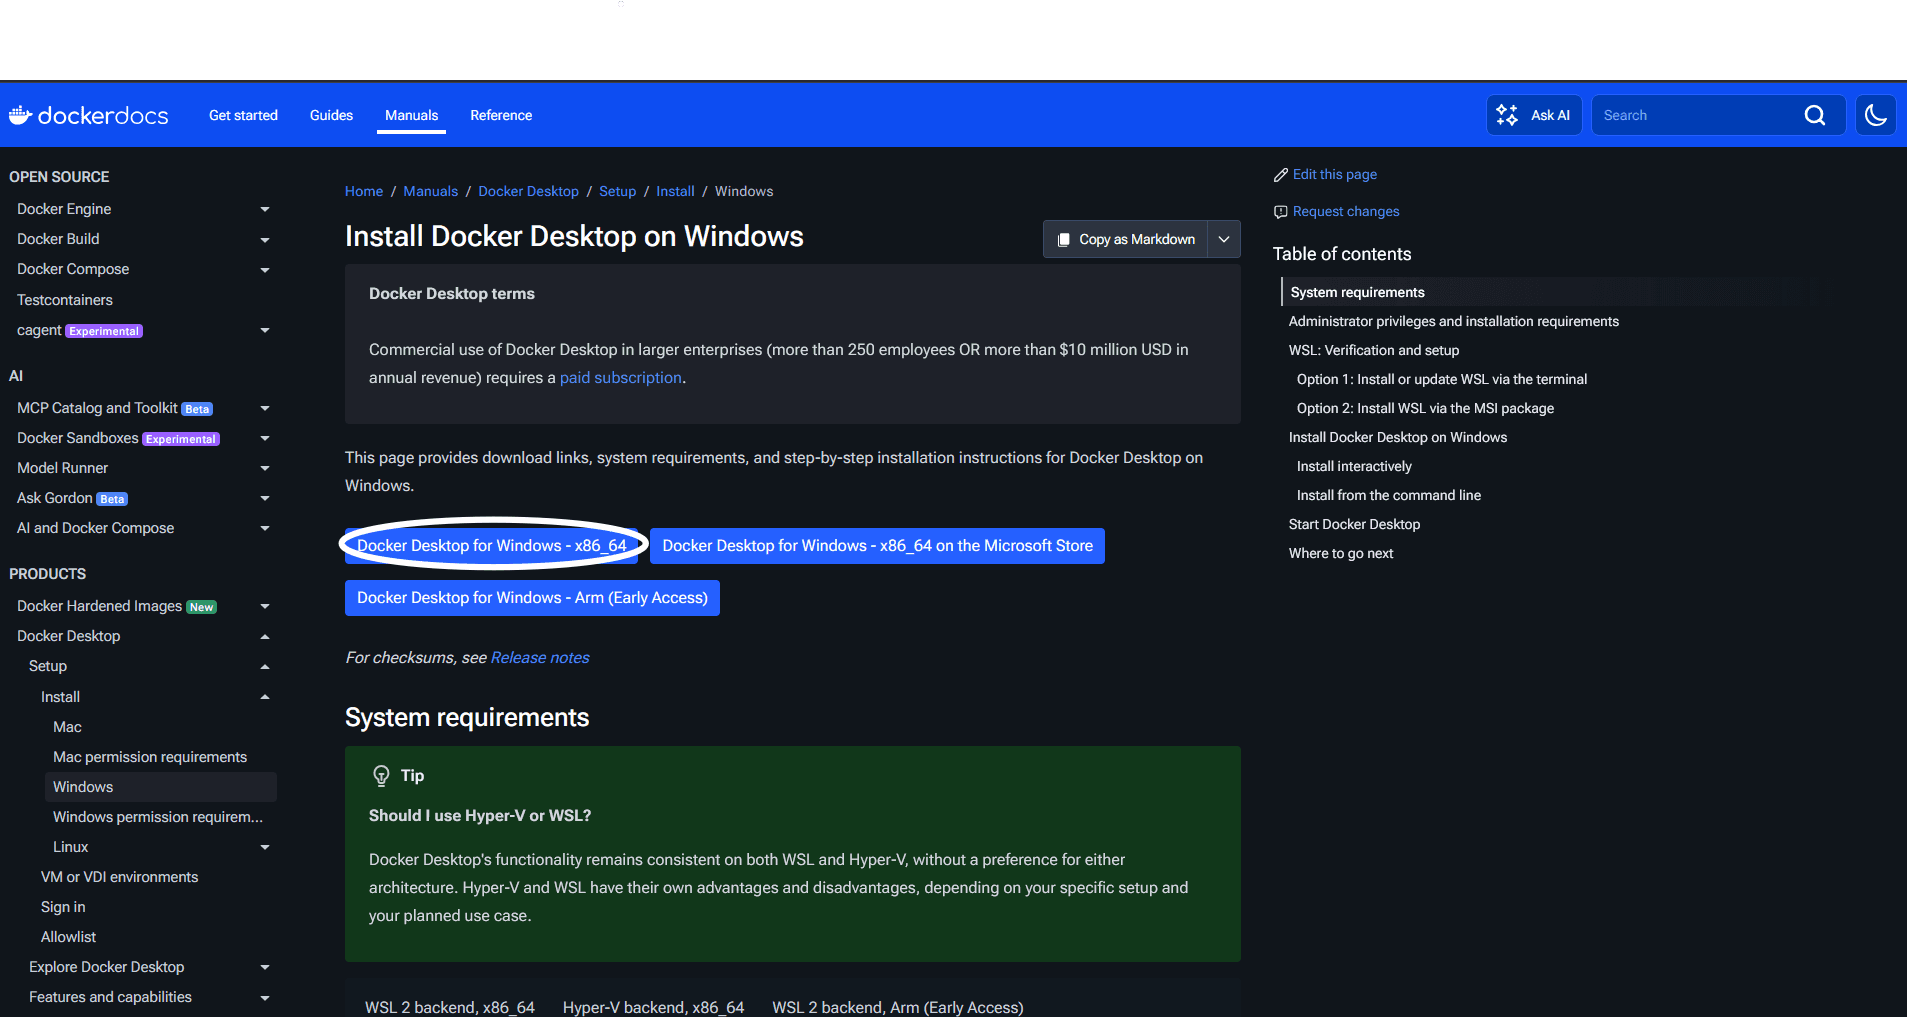Click Edit this page link

[1335, 175]
